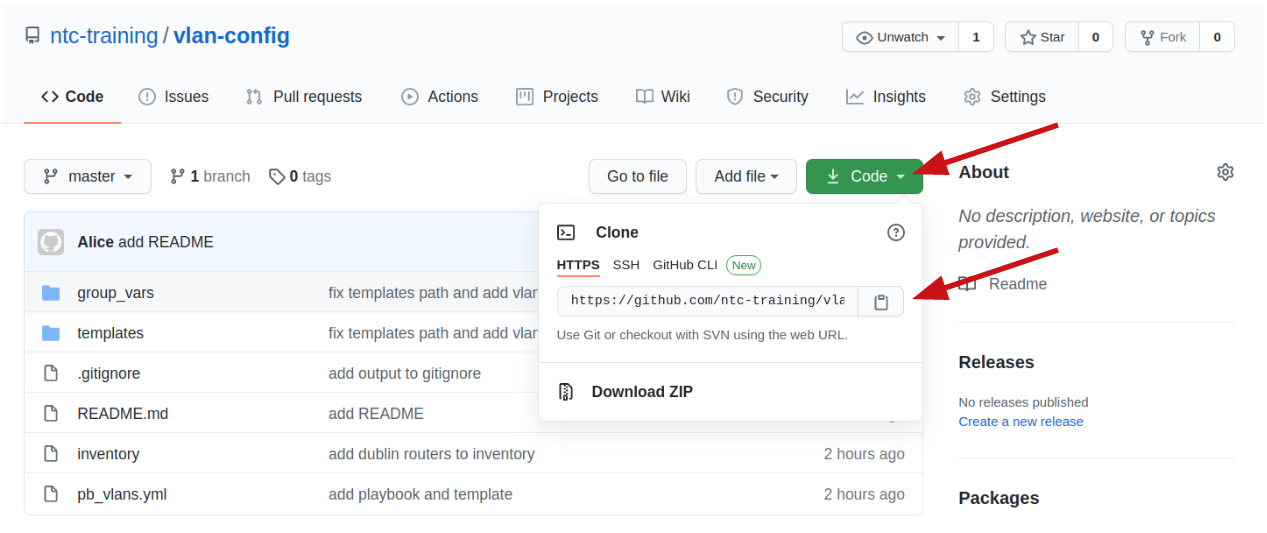Open the Add file dropdown
This screenshot has height=533, width=1267.
point(746,176)
